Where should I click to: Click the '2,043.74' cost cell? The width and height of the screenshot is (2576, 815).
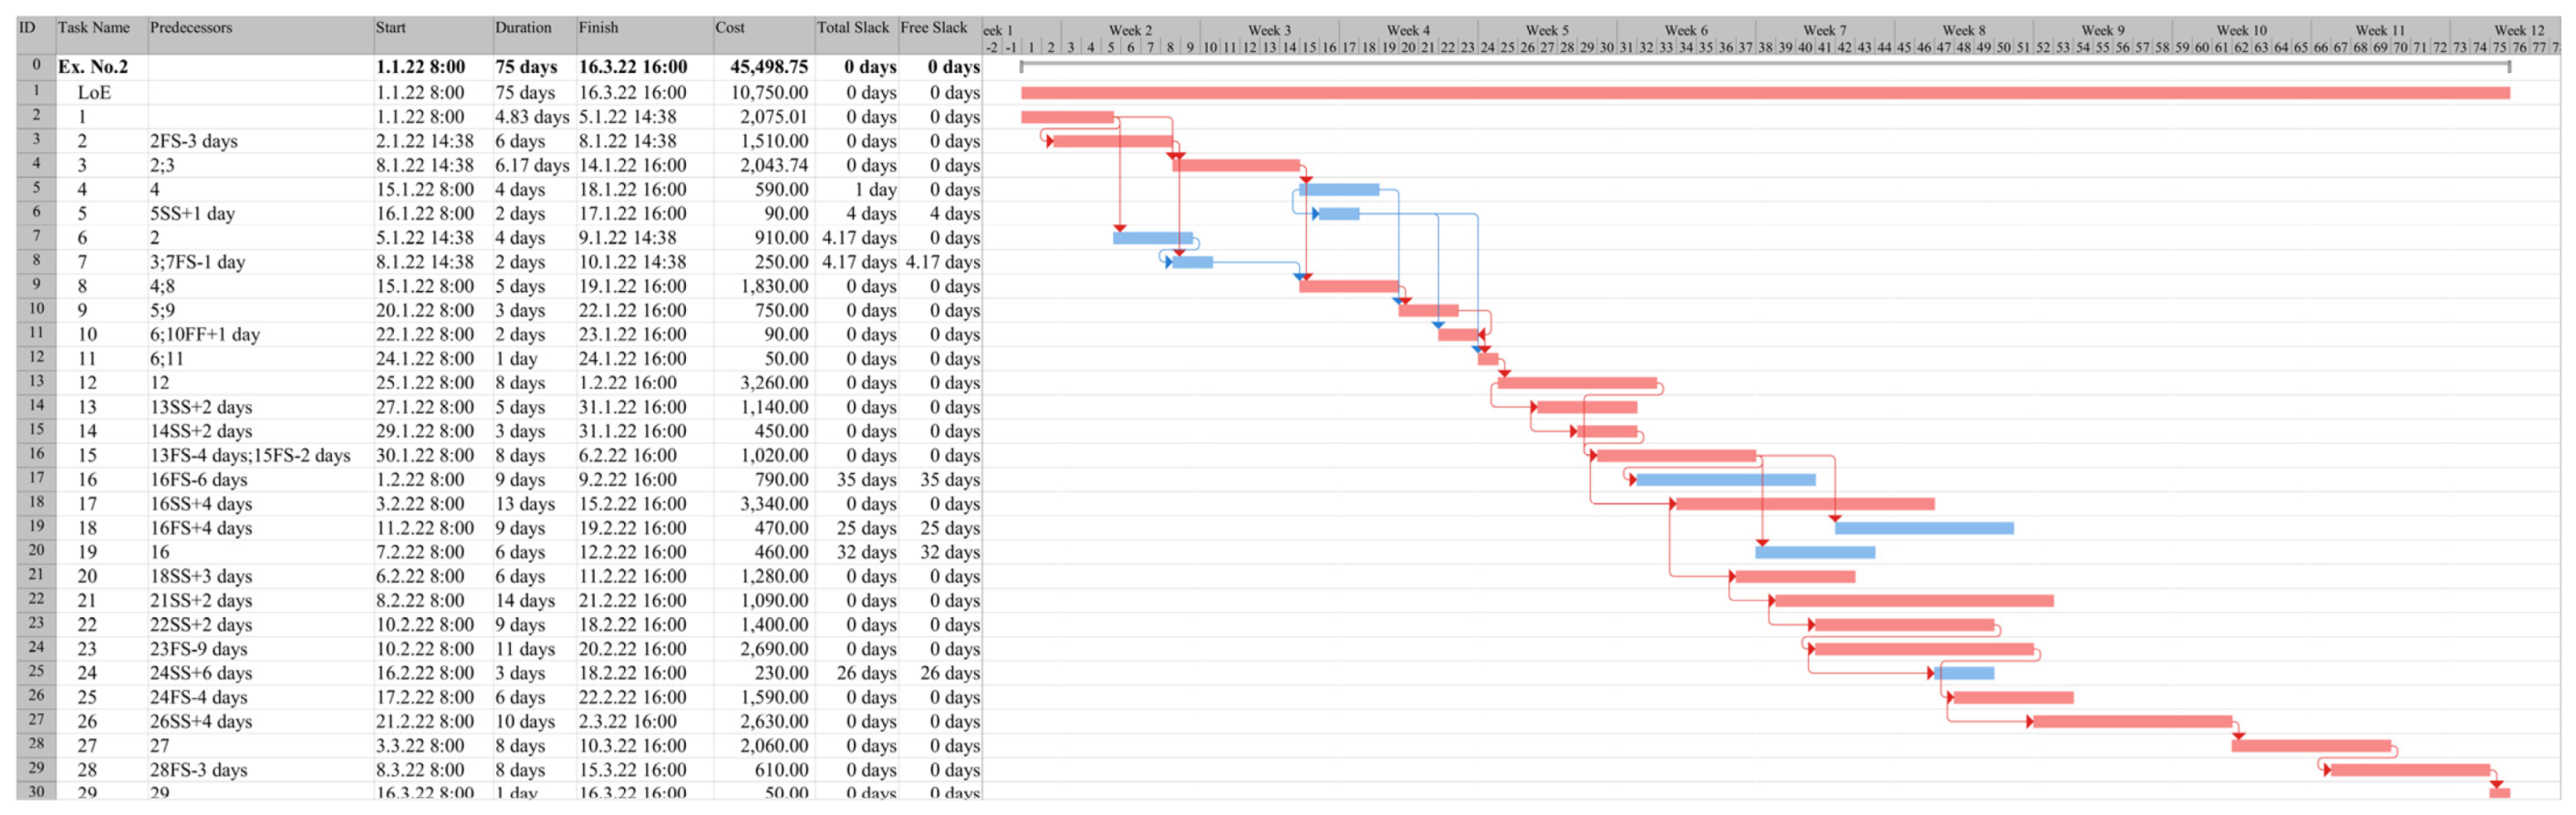tap(774, 165)
